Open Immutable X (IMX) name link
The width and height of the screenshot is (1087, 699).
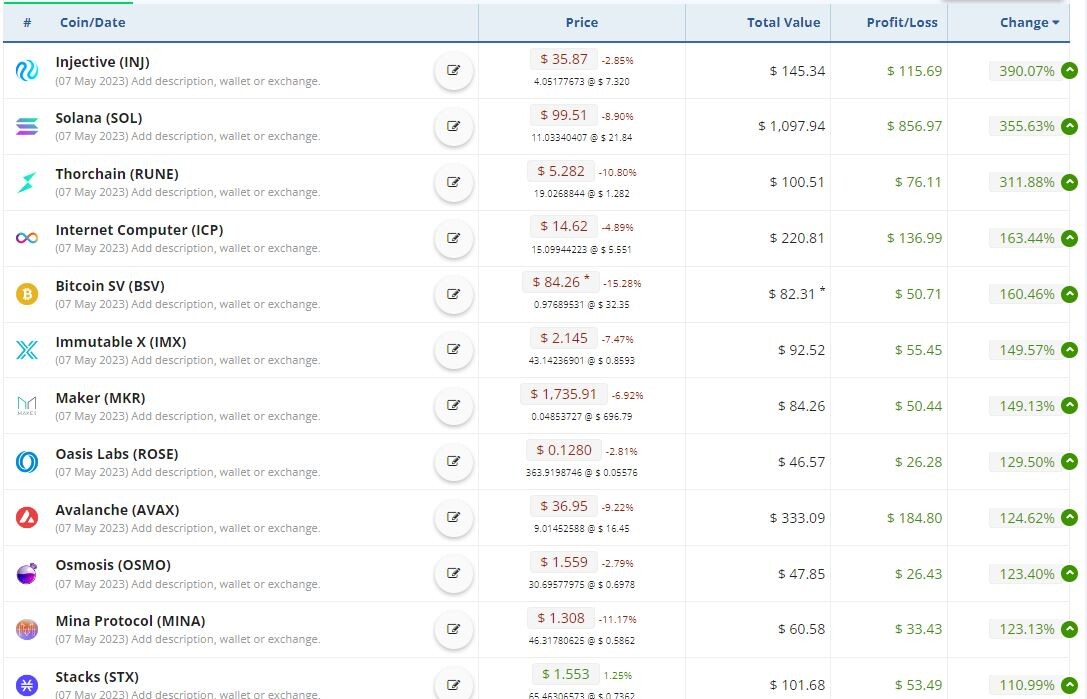(x=121, y=342)
